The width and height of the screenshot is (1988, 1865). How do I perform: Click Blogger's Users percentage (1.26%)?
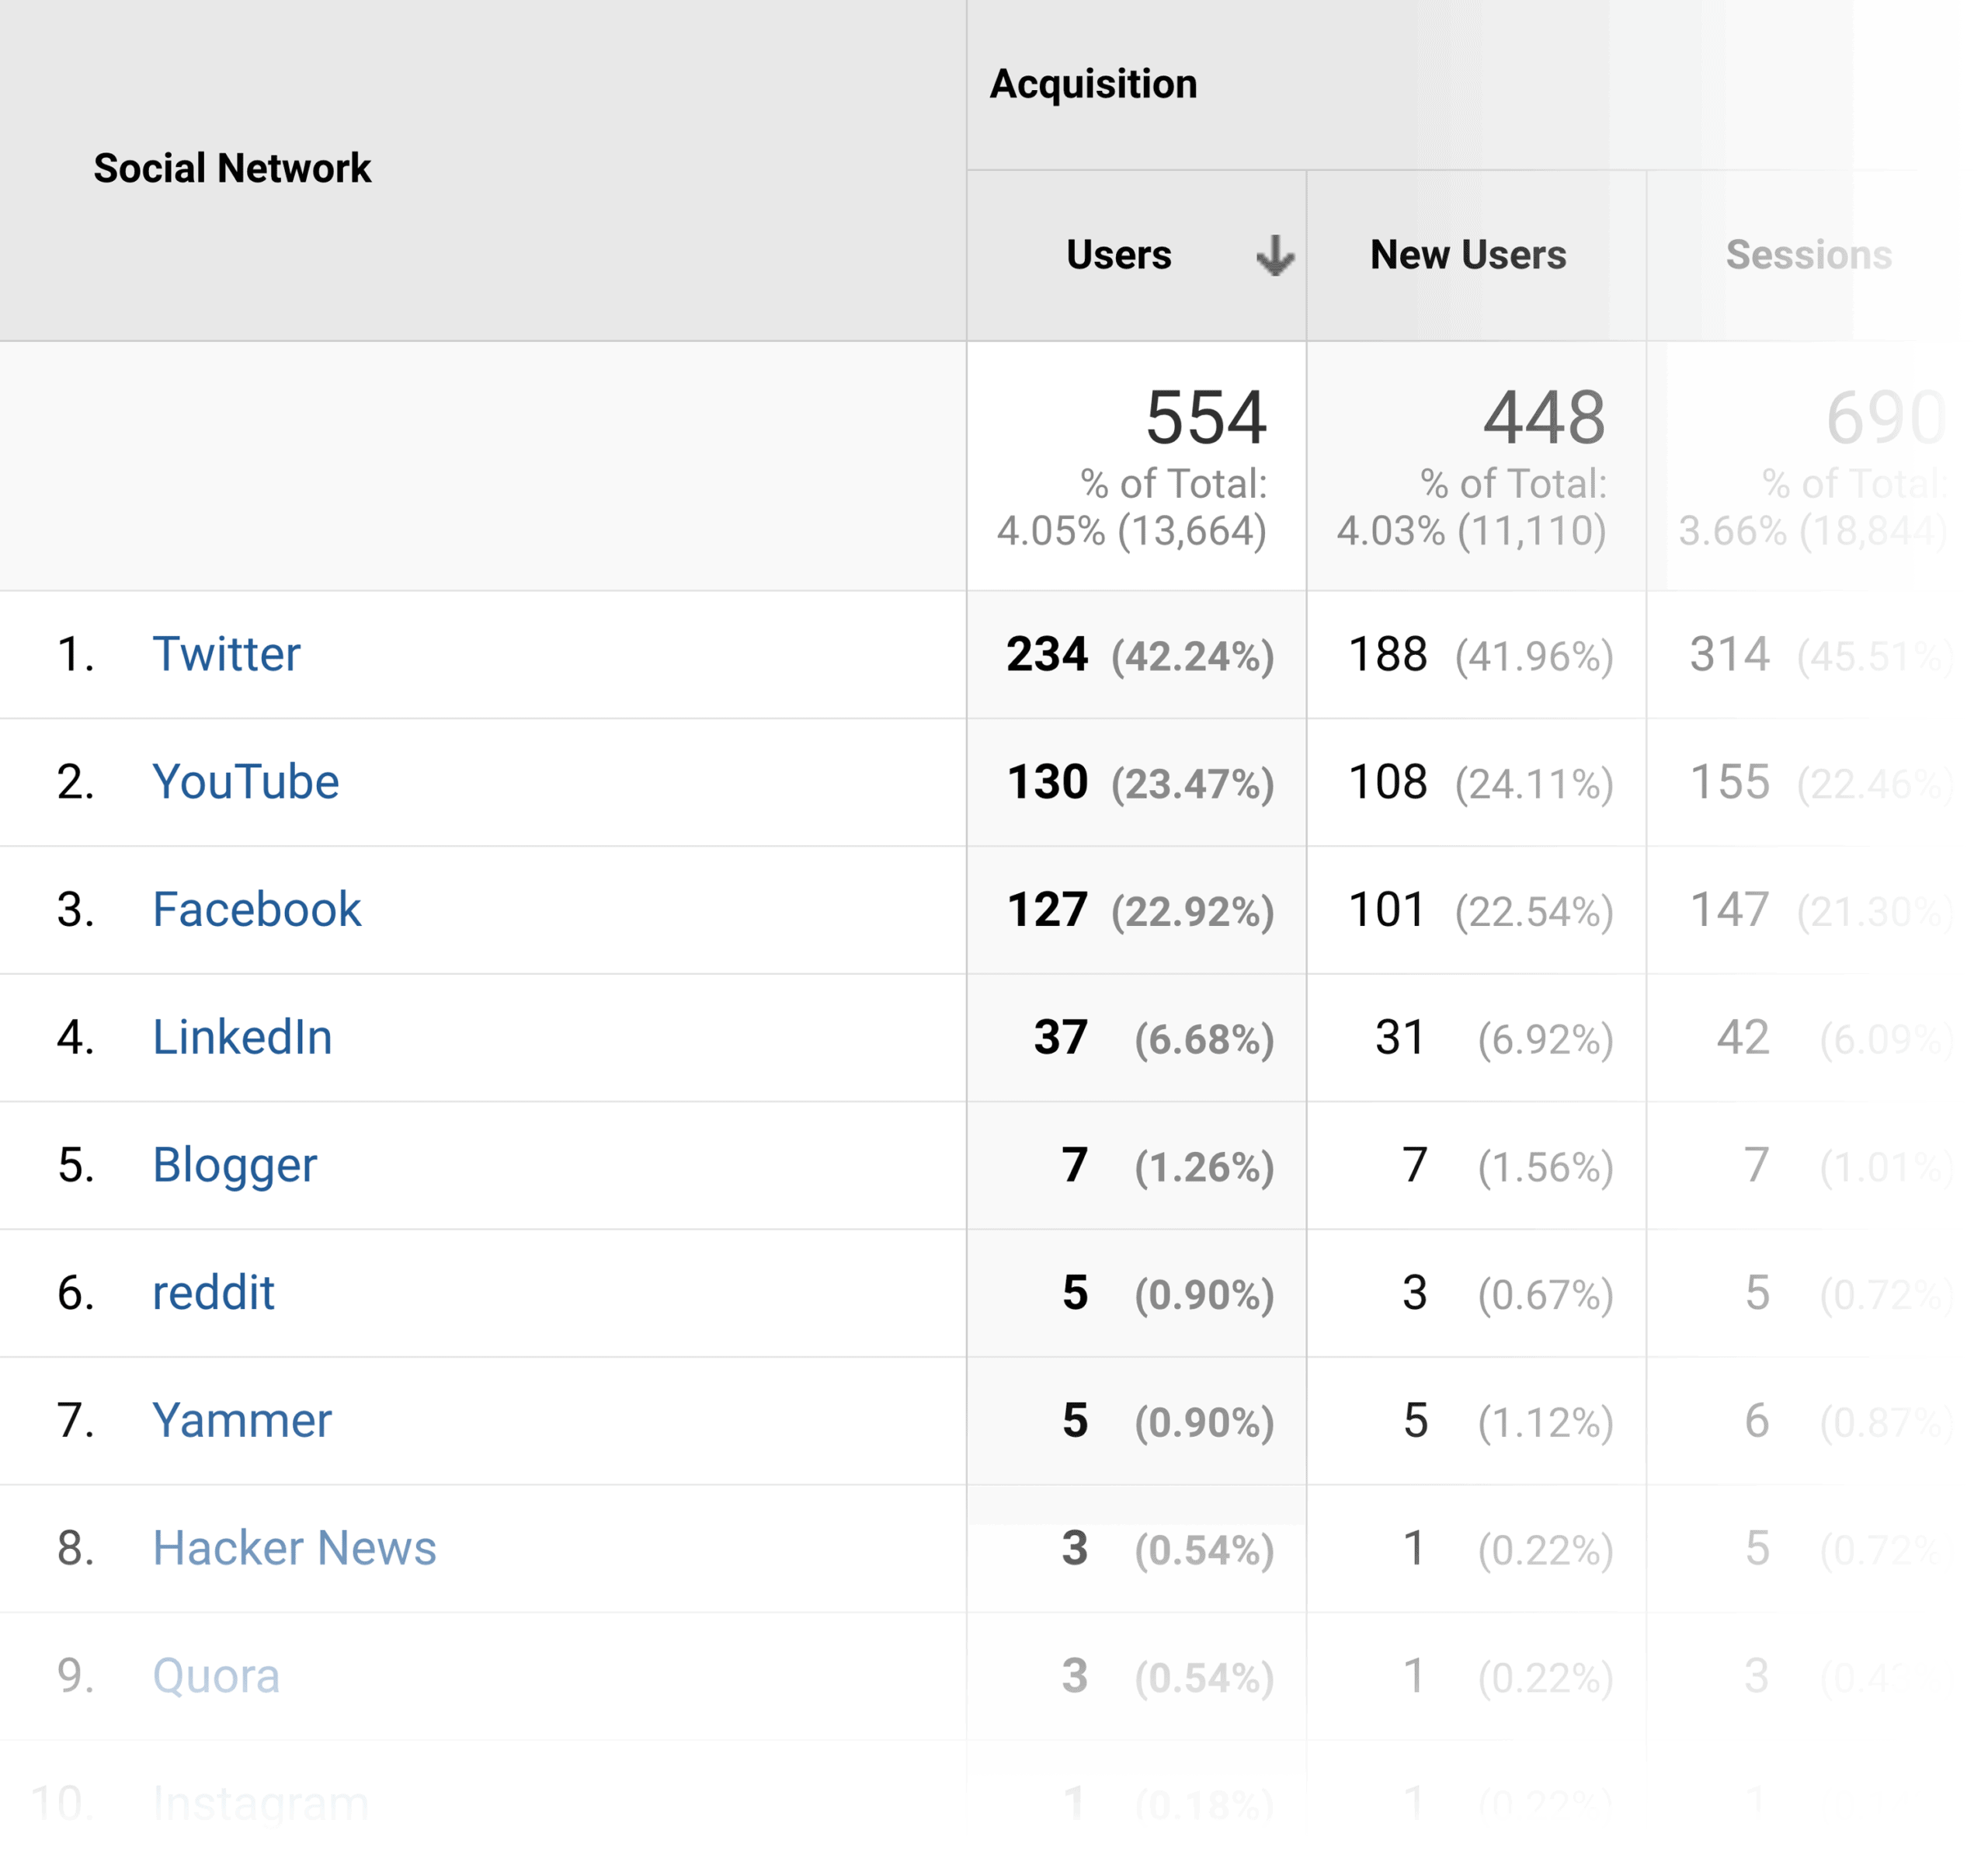point(1204,1167)
